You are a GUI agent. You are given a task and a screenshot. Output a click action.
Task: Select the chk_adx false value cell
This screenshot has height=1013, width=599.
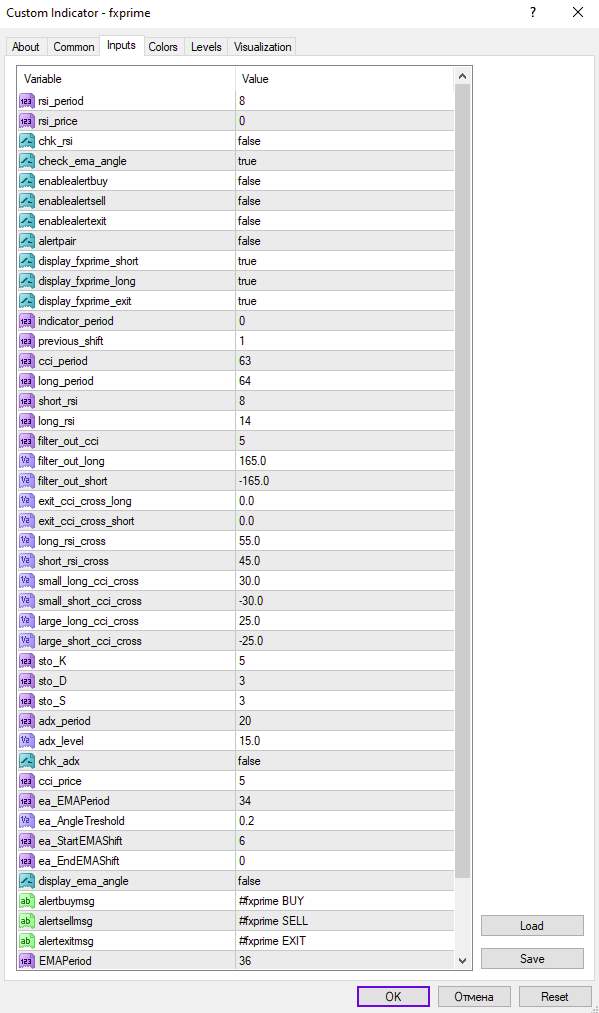pos(345,760)
